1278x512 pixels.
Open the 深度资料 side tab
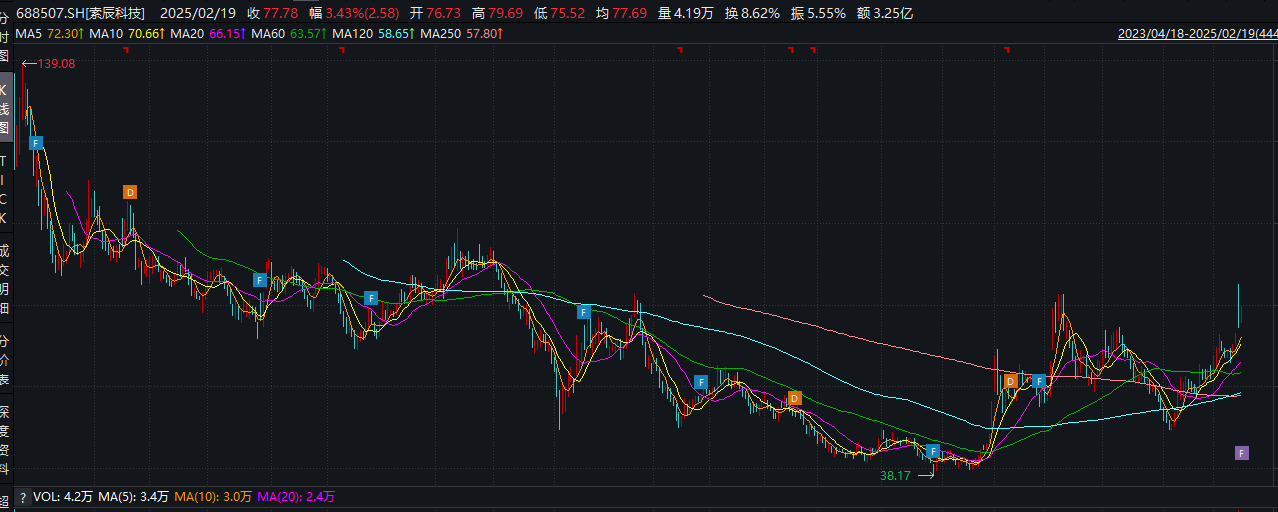click(5, 440)
